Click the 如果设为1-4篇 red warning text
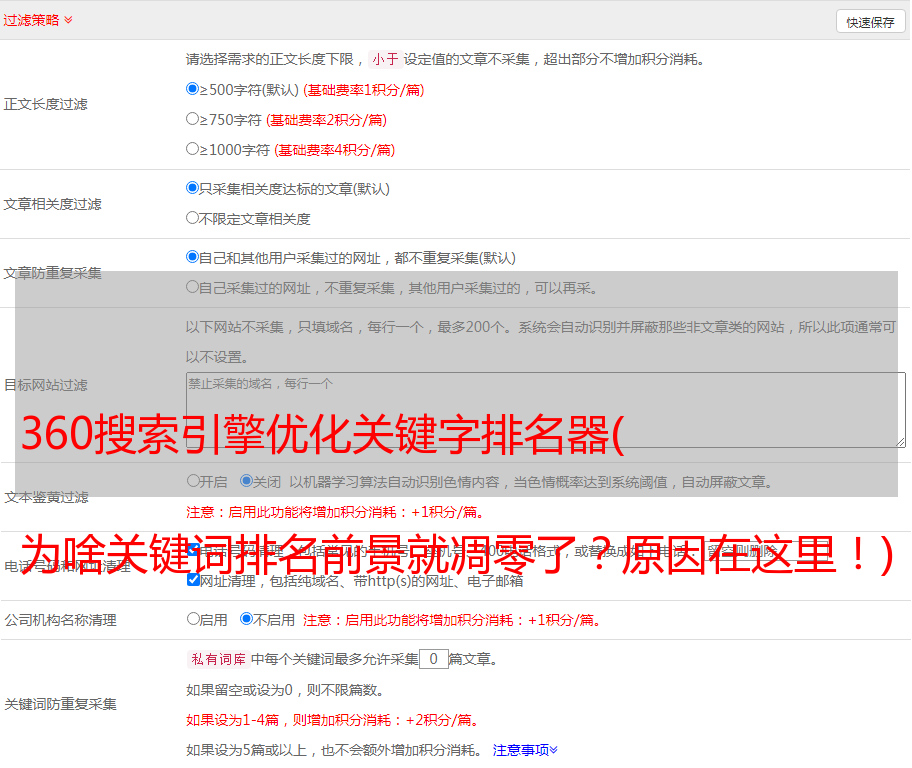Screen dimensions: 912x768 pyautogui.click(x=334, y=720)
